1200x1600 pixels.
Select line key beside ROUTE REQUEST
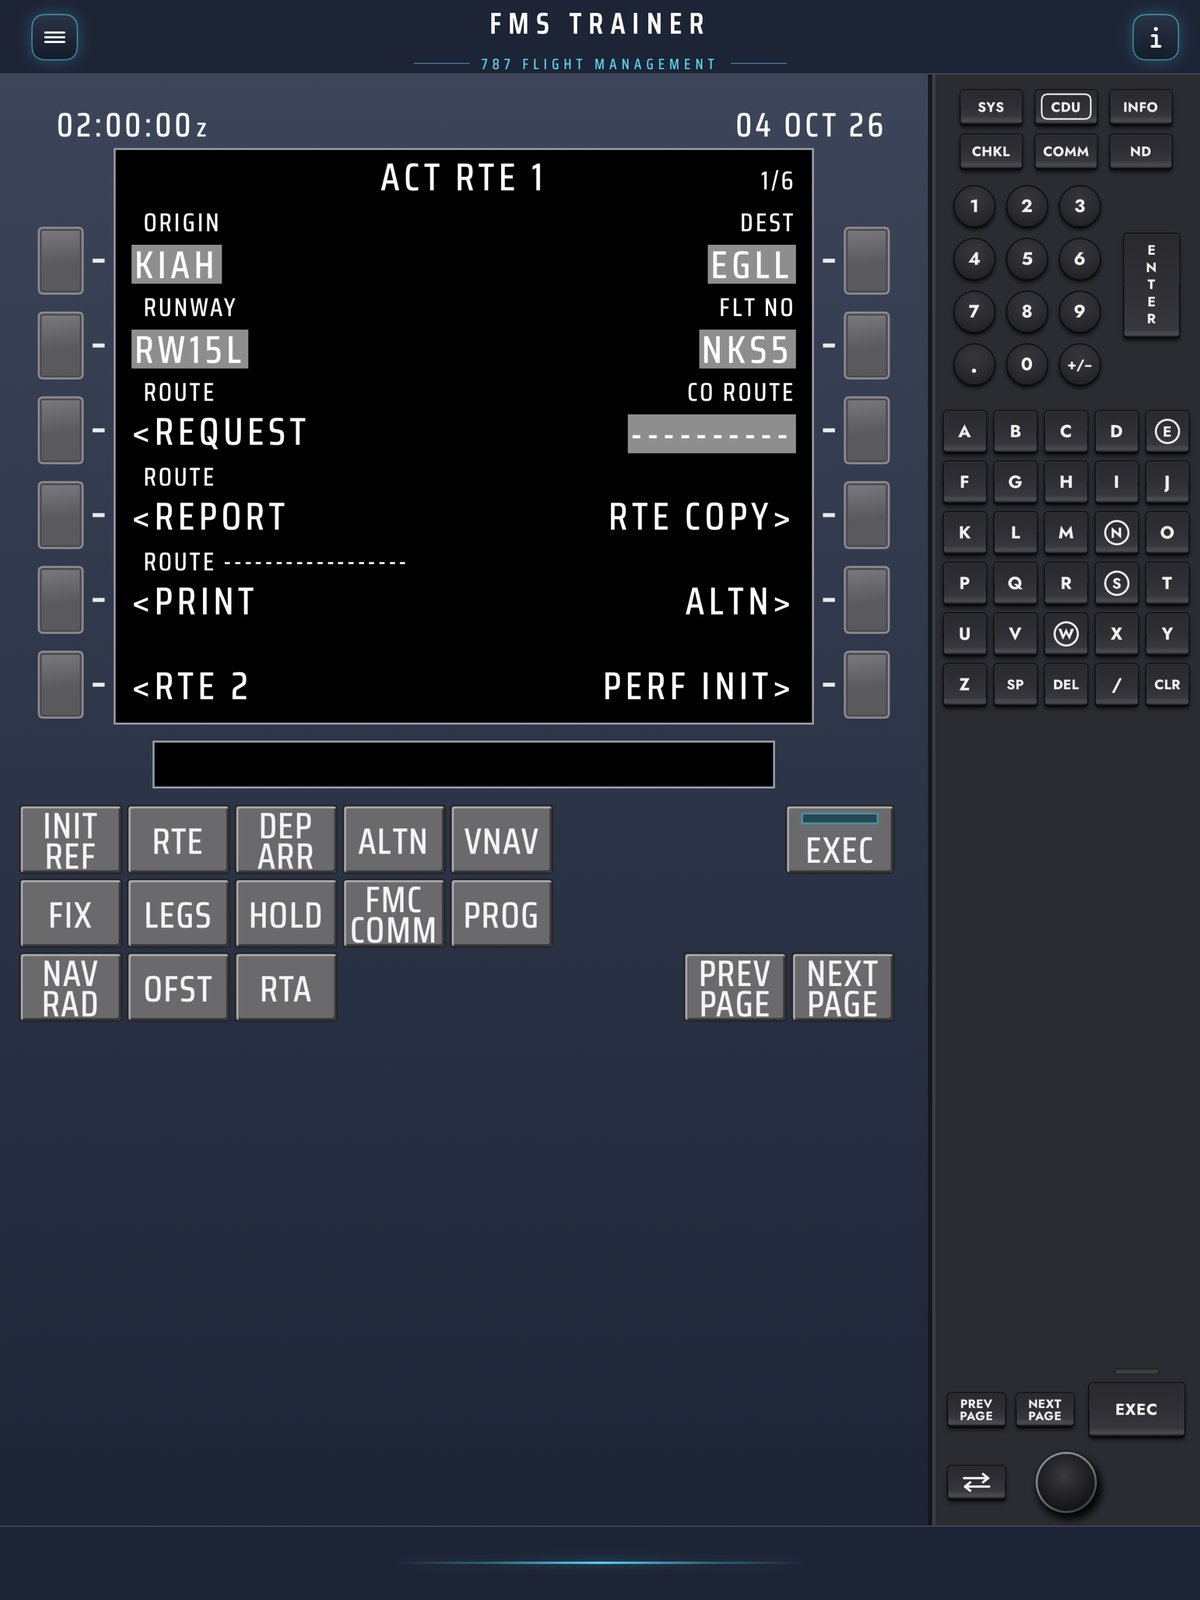(x=61, y=430)
